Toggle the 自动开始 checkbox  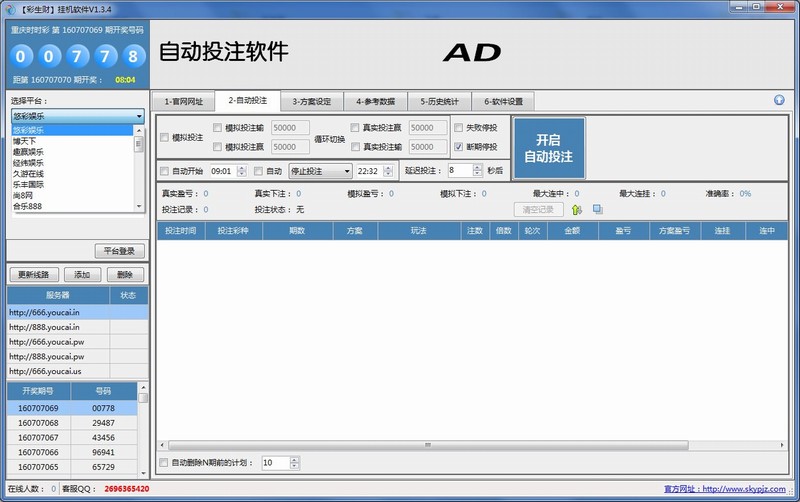[165, 171]
